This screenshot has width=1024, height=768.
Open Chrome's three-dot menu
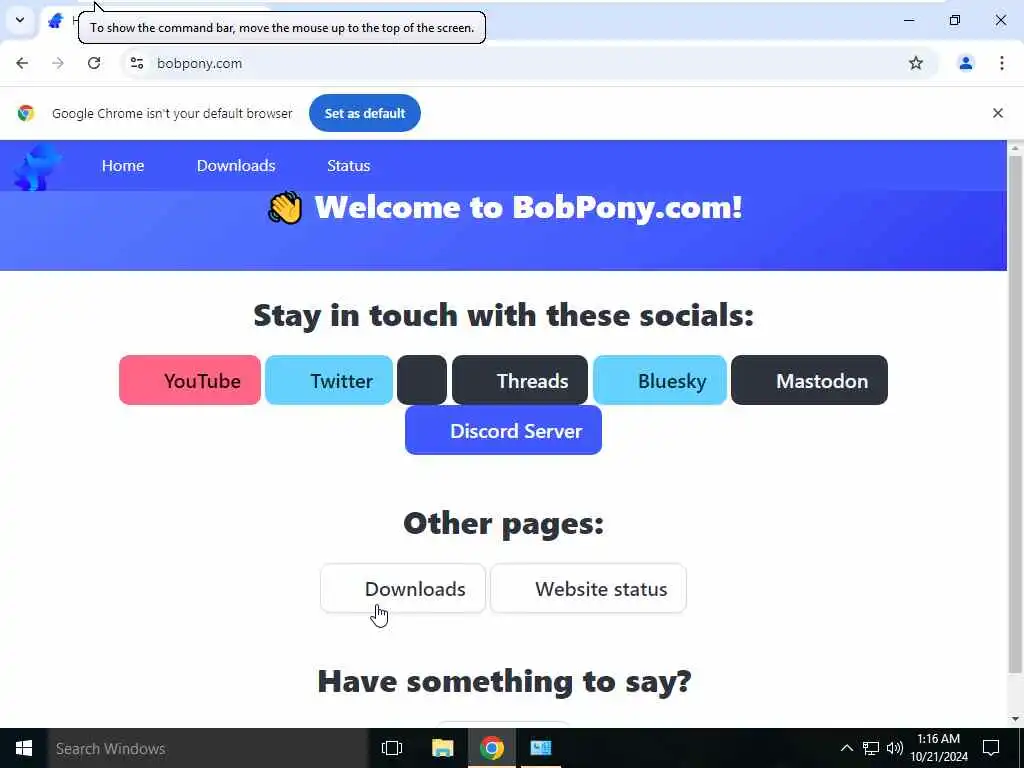point(1002,63)
